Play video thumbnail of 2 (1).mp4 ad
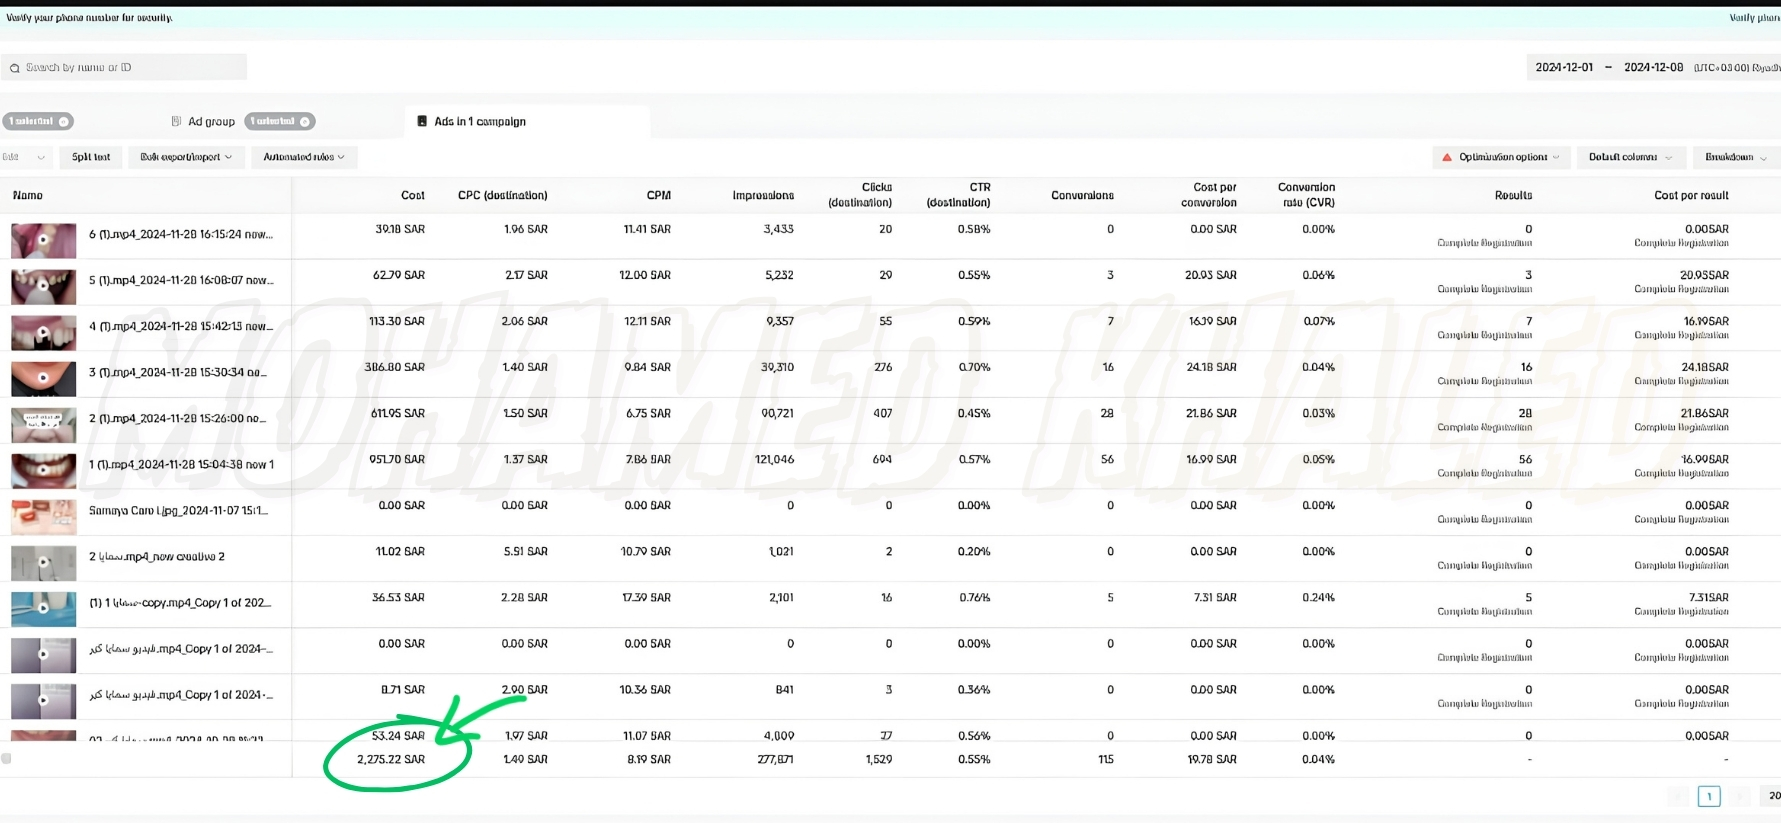 click(x=43, y=424)
